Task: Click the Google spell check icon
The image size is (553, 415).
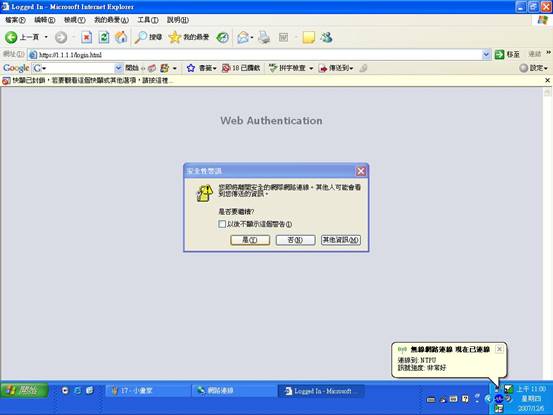Action: pyautogui.click(x=273, y=68)
